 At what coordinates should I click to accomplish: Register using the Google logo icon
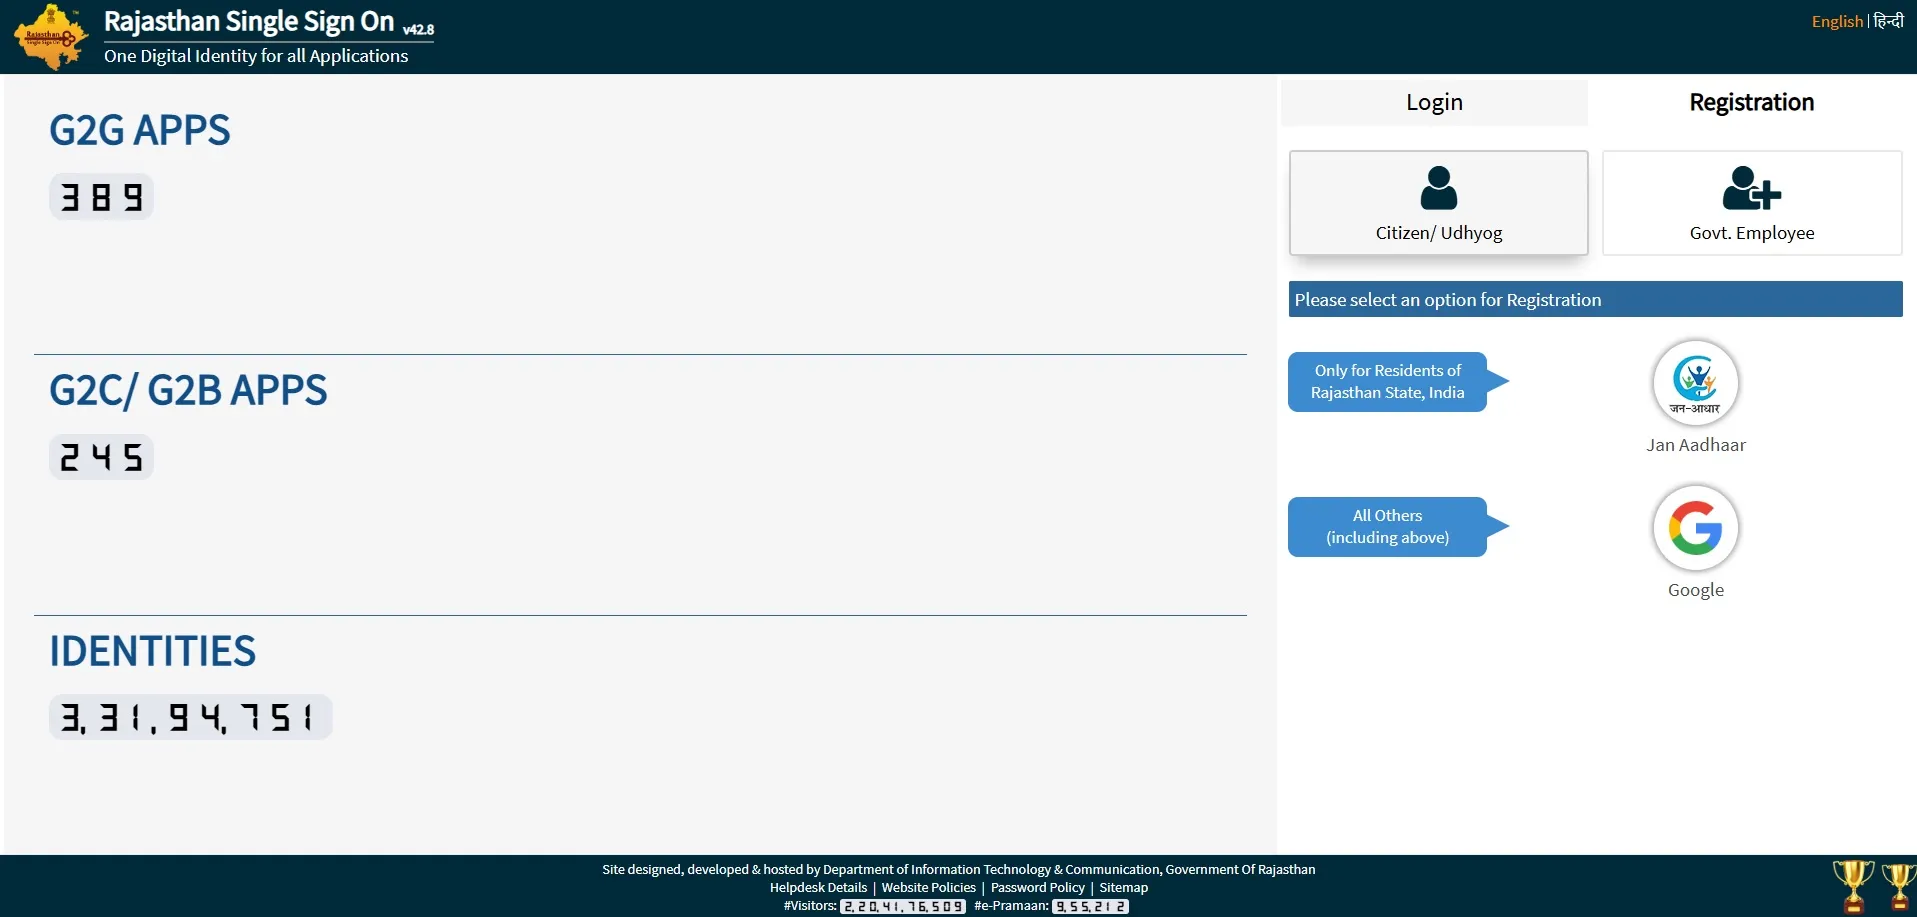coord(1695,528)
